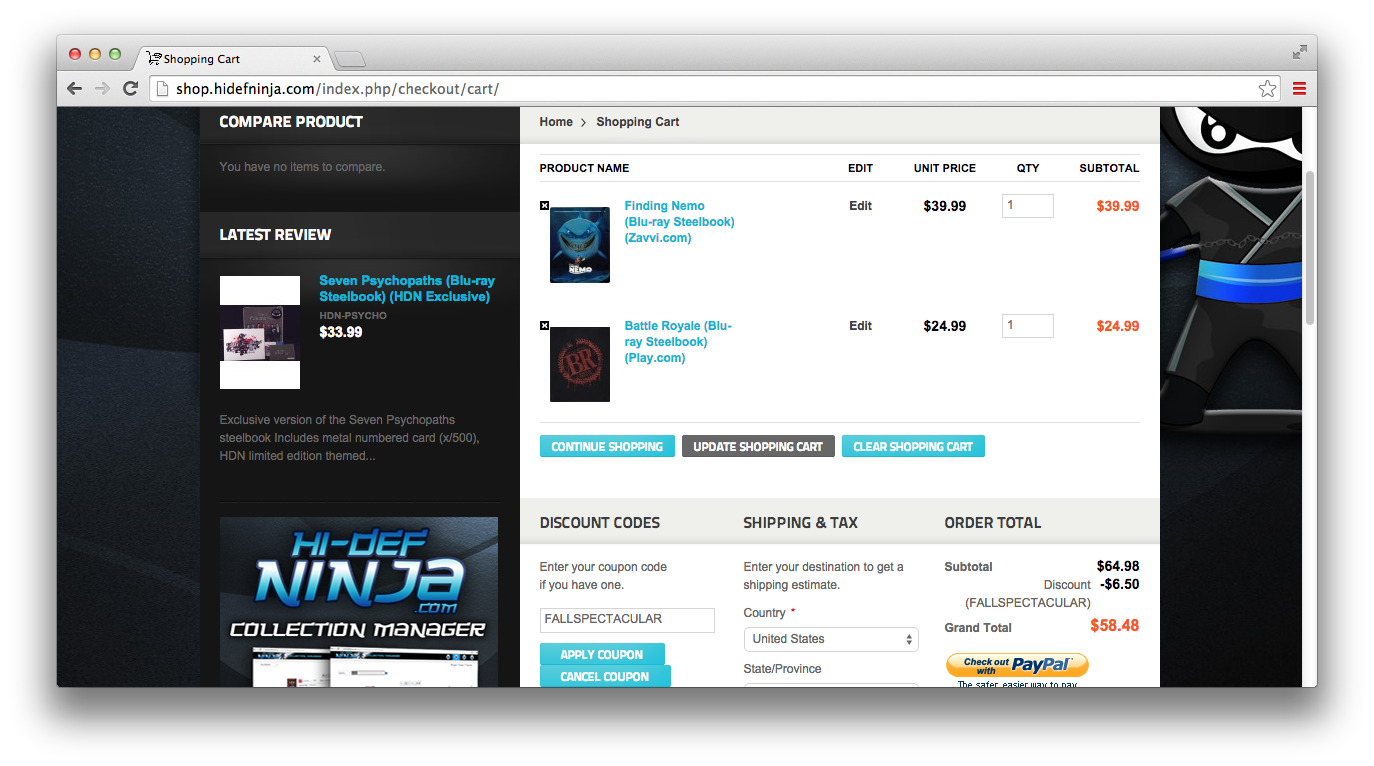
Task: Click the $64.98 subtotal amount
Action: tap(1118, 566)
